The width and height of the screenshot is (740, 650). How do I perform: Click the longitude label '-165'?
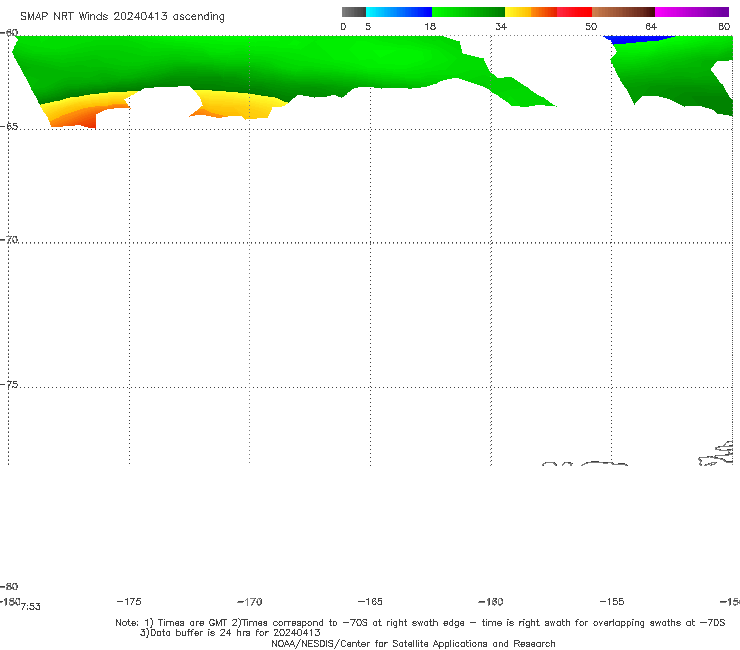pyautogui.click(x=370, y=601)
